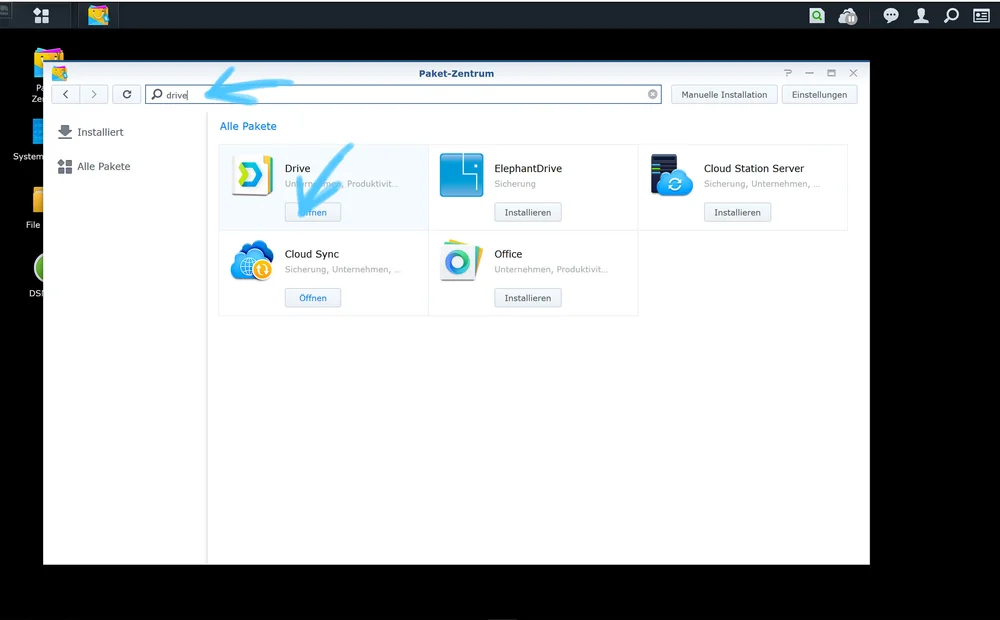The width and height of the screenshot is (1000, 620).
Task: Clear the search field text
Action: pos(652,94)
